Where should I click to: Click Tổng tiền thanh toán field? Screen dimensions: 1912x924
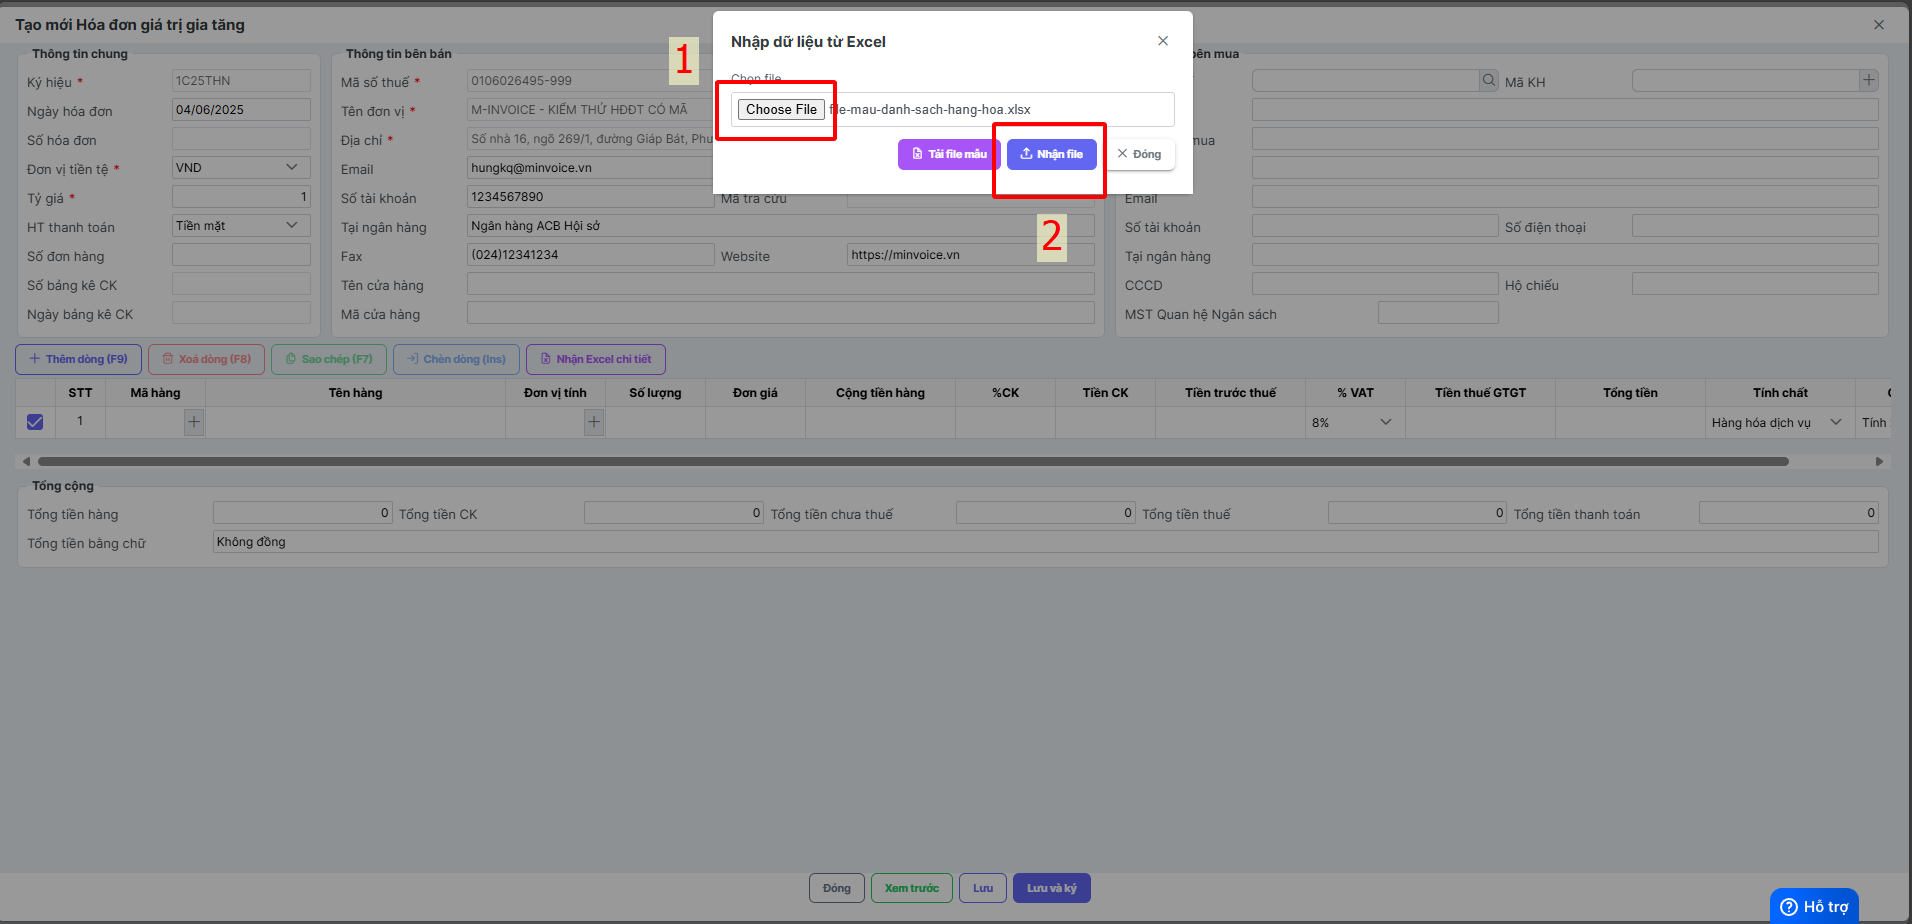pyautogui.click(x=1789, y=512)
